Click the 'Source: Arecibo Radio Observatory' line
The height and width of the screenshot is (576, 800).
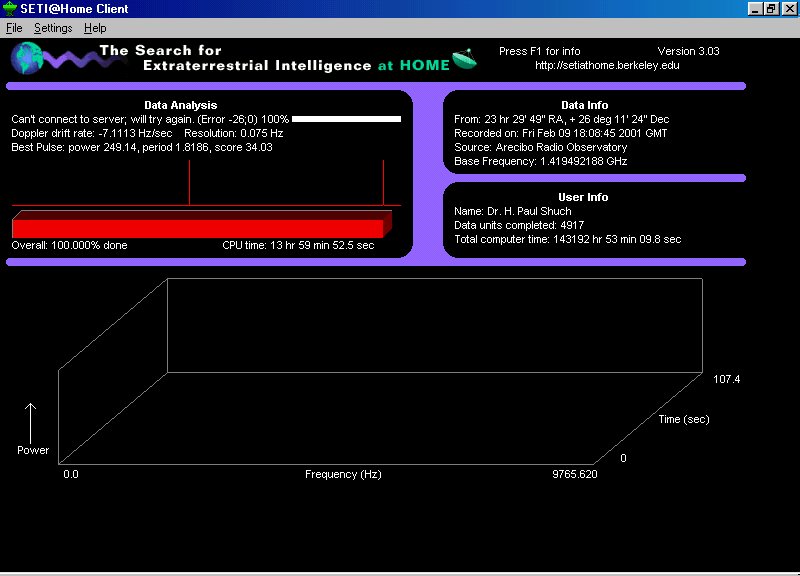pos(541,147)
